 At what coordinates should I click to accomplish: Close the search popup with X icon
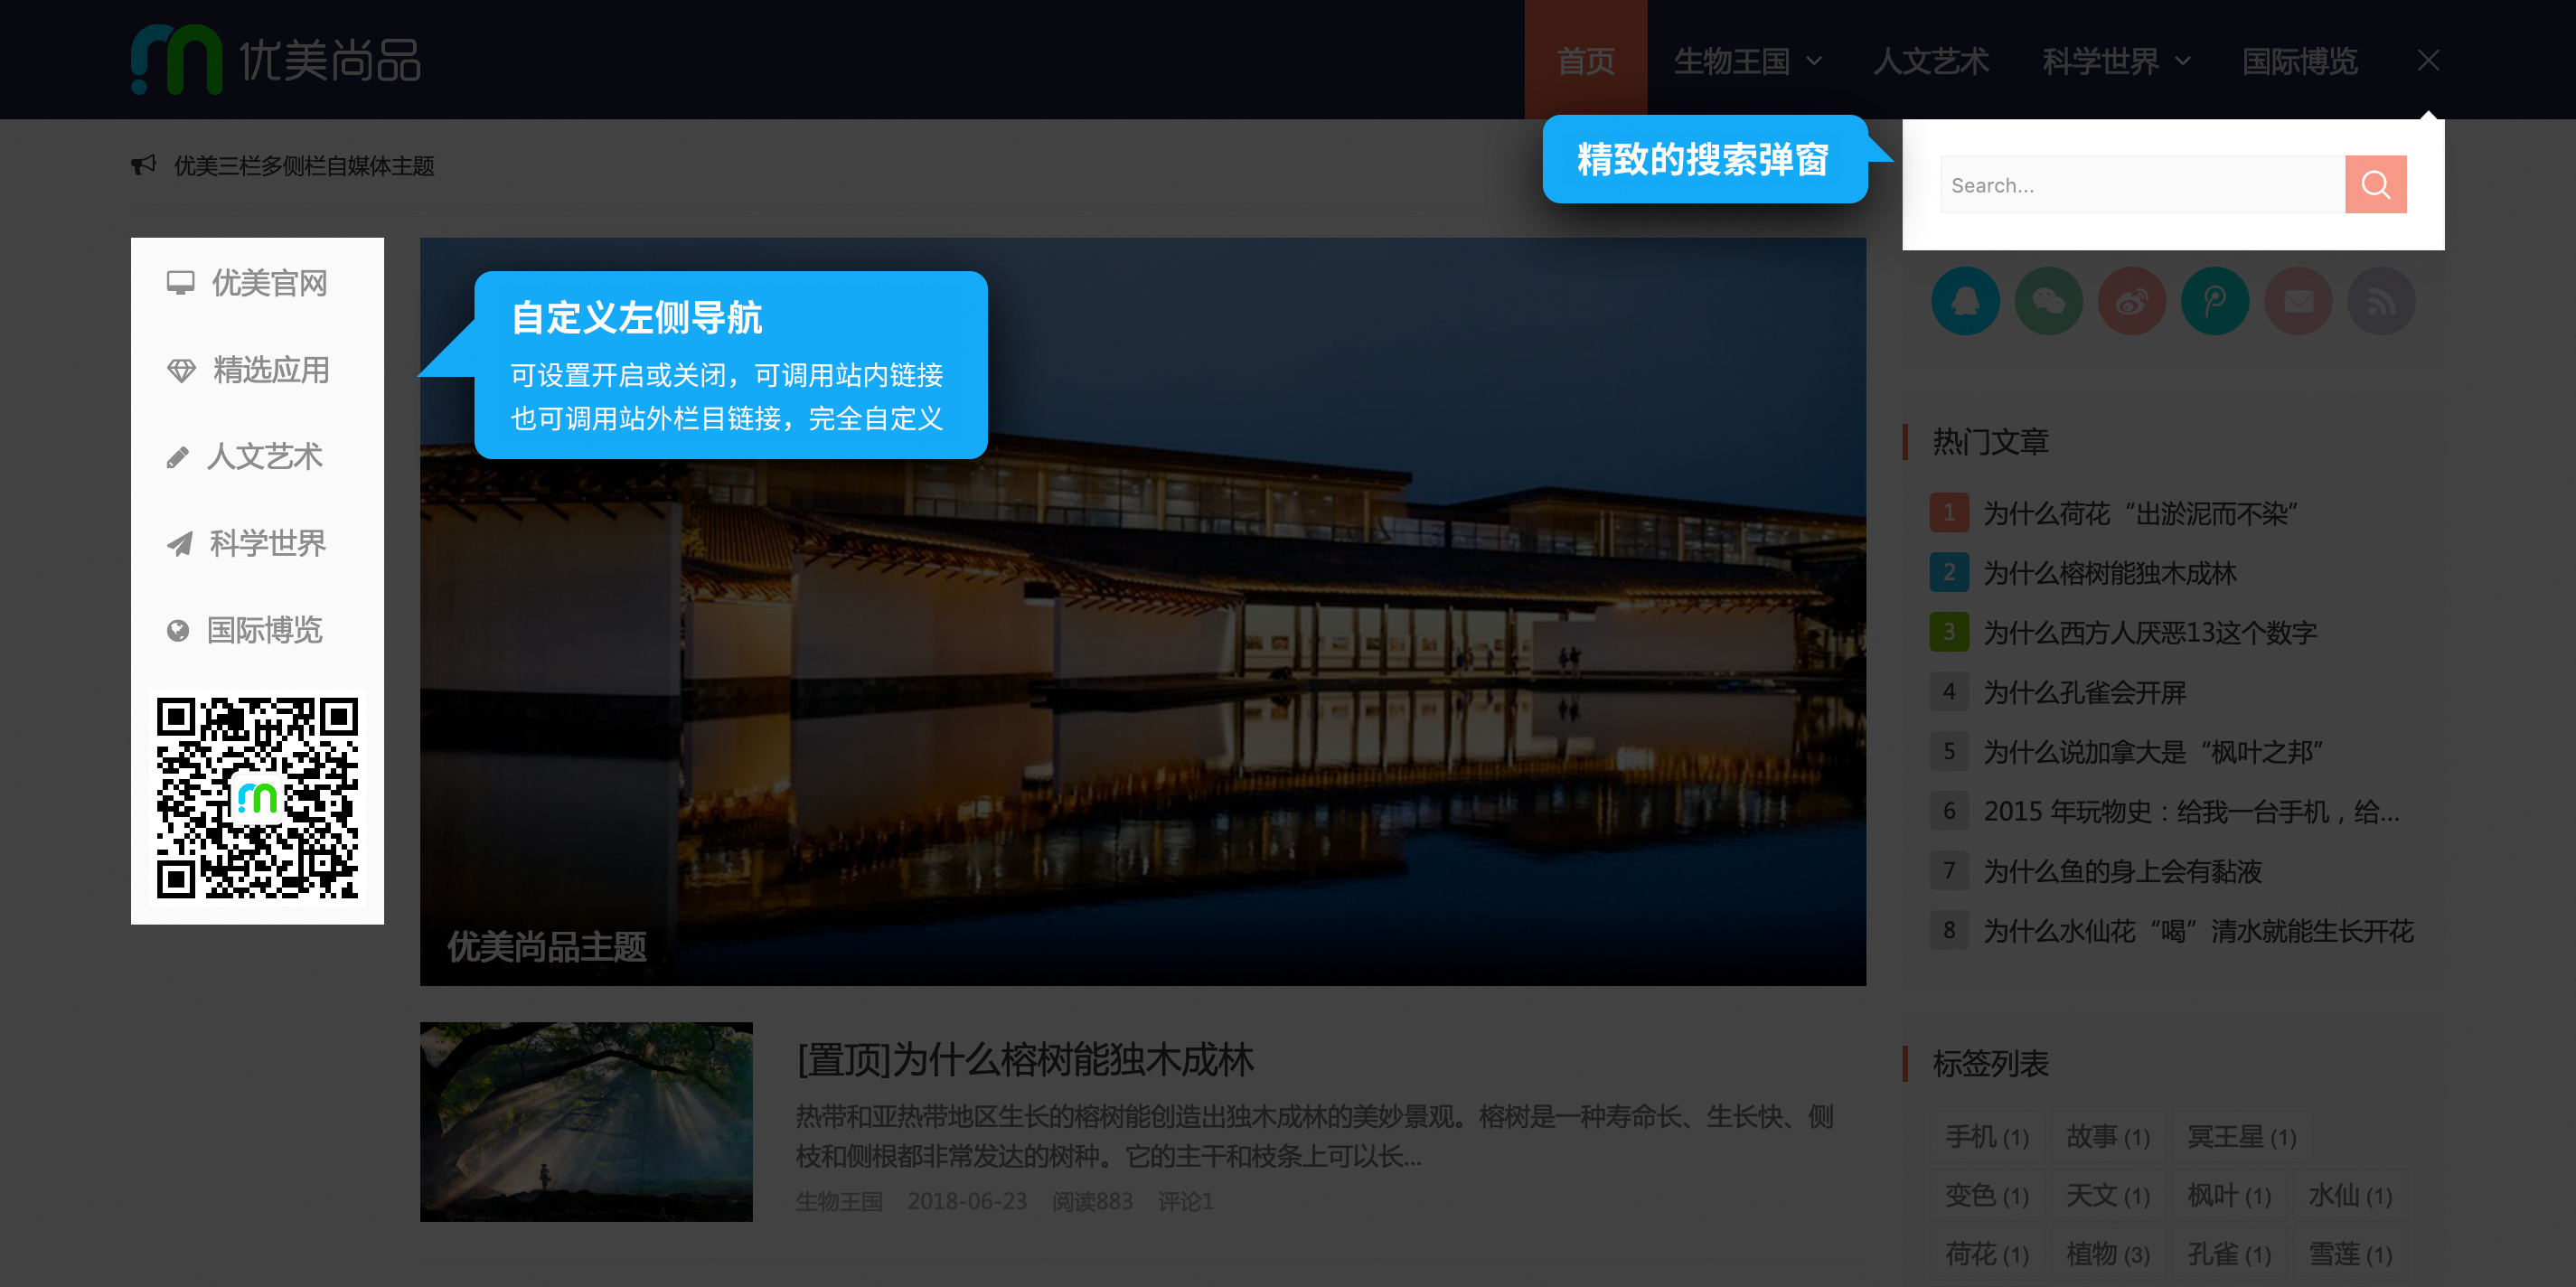point(2427,61)
